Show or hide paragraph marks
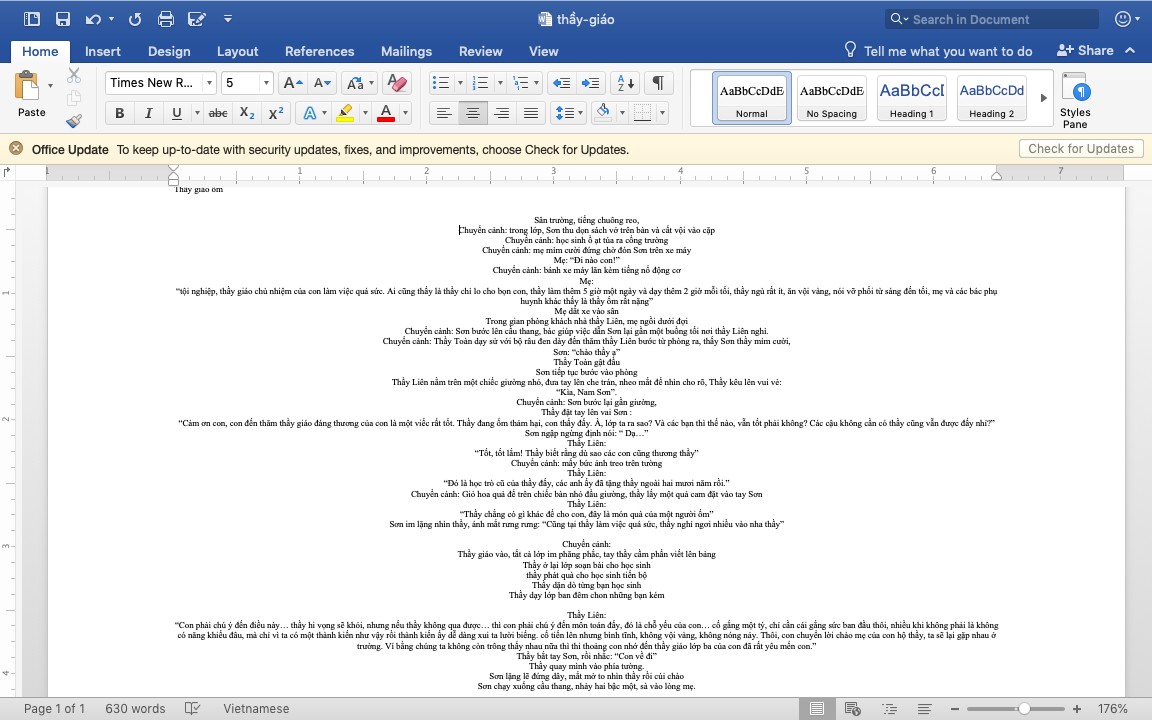 click(x=659, y=83)
